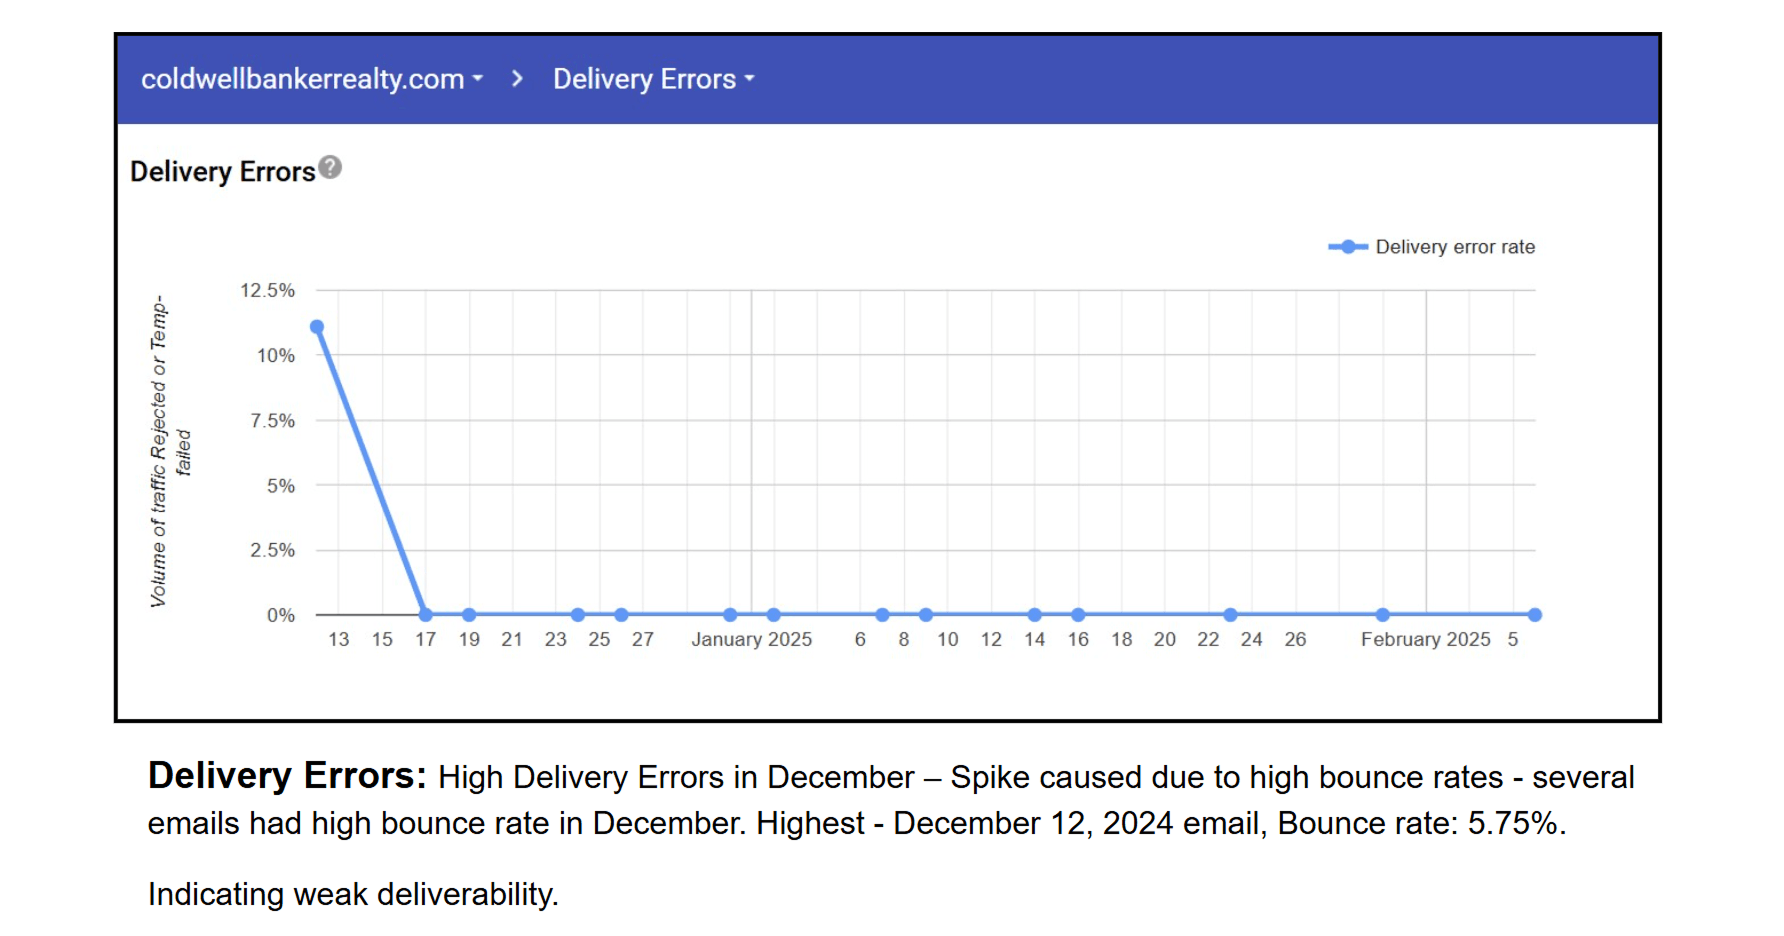Click the vertical axis title text
Viewport: 1784px width, 936px height.
(160, 450)
